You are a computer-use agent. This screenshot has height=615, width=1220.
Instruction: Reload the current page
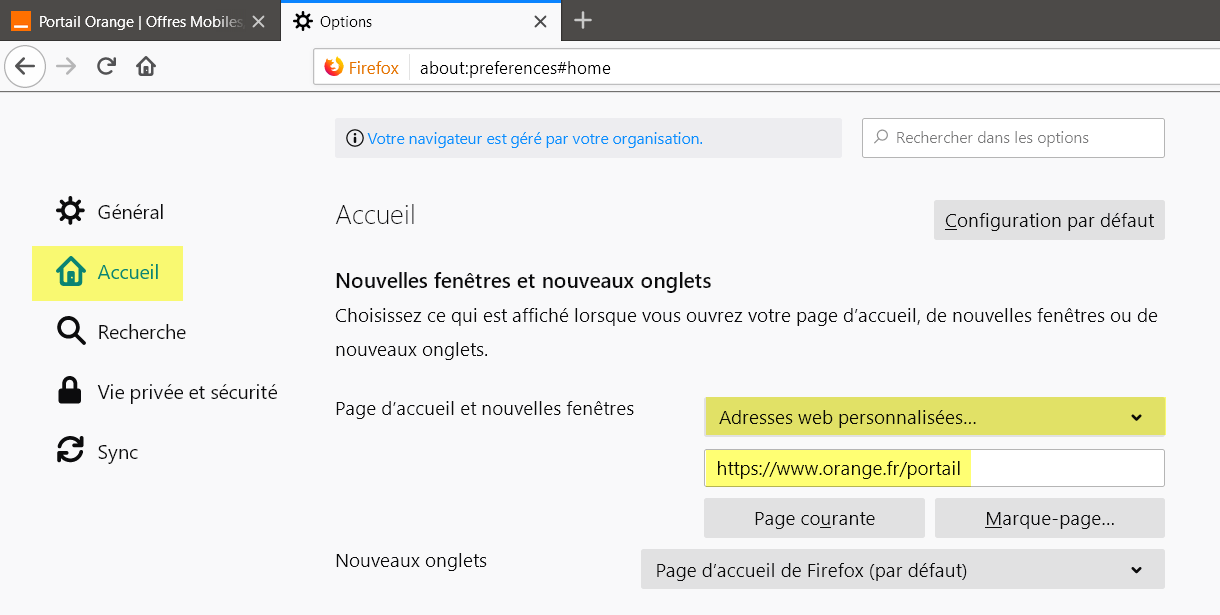(106, 67)
